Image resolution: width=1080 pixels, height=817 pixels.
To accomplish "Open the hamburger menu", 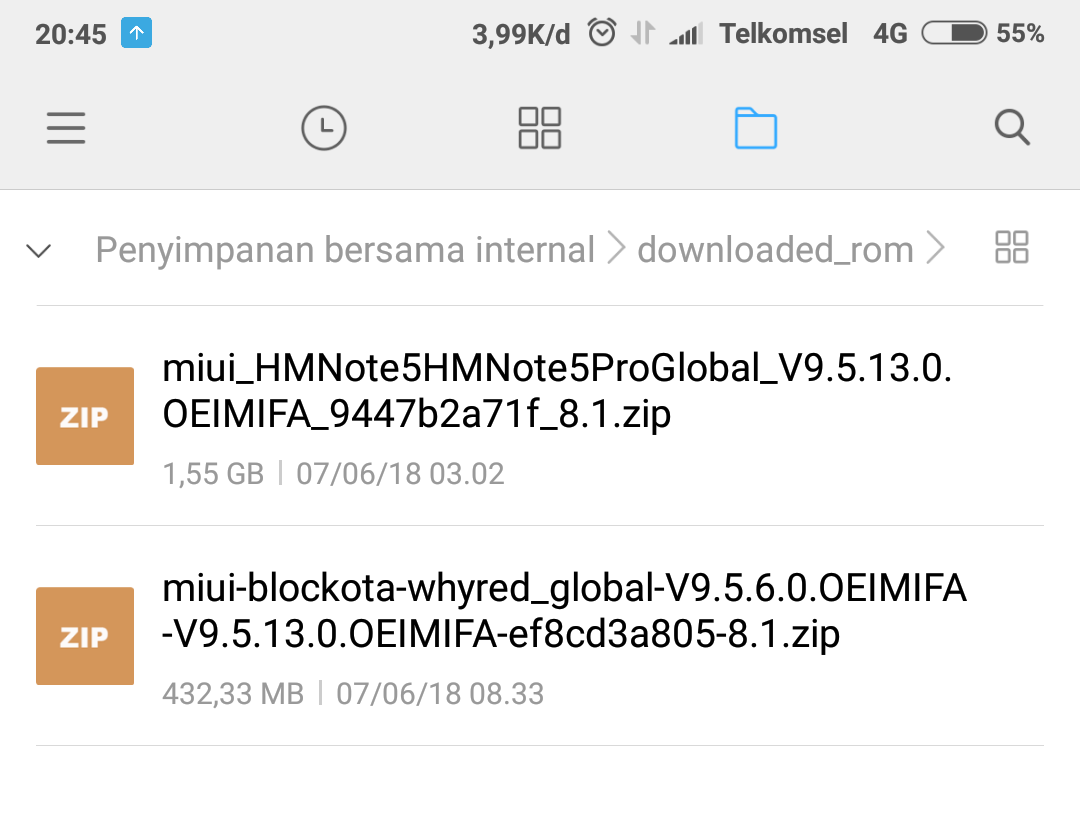I will coord(66,128).
